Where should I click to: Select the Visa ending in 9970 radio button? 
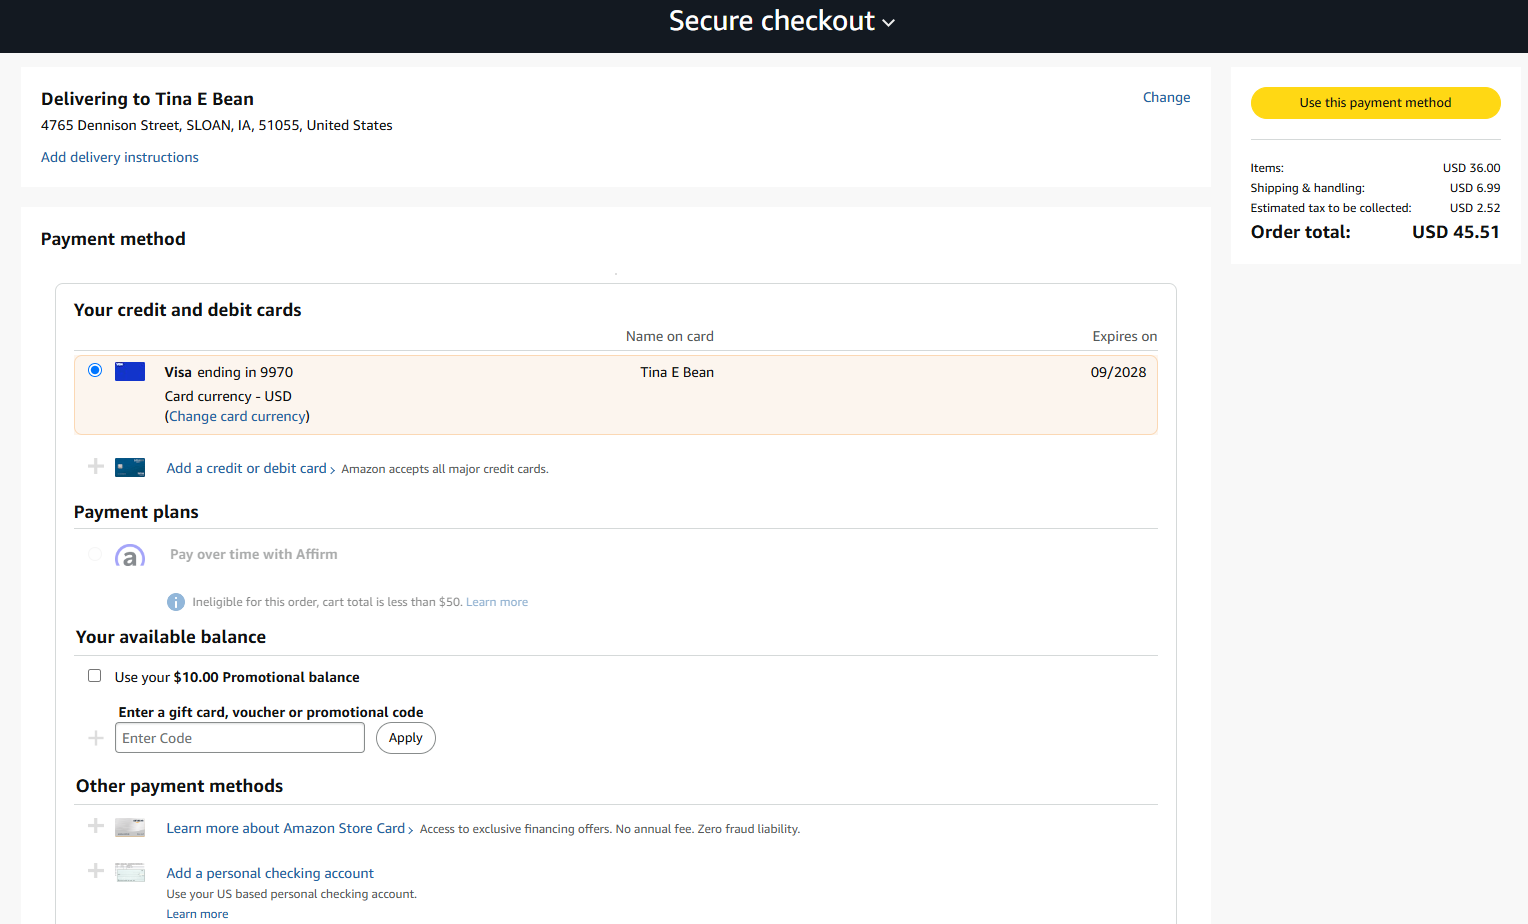[95, 370]
